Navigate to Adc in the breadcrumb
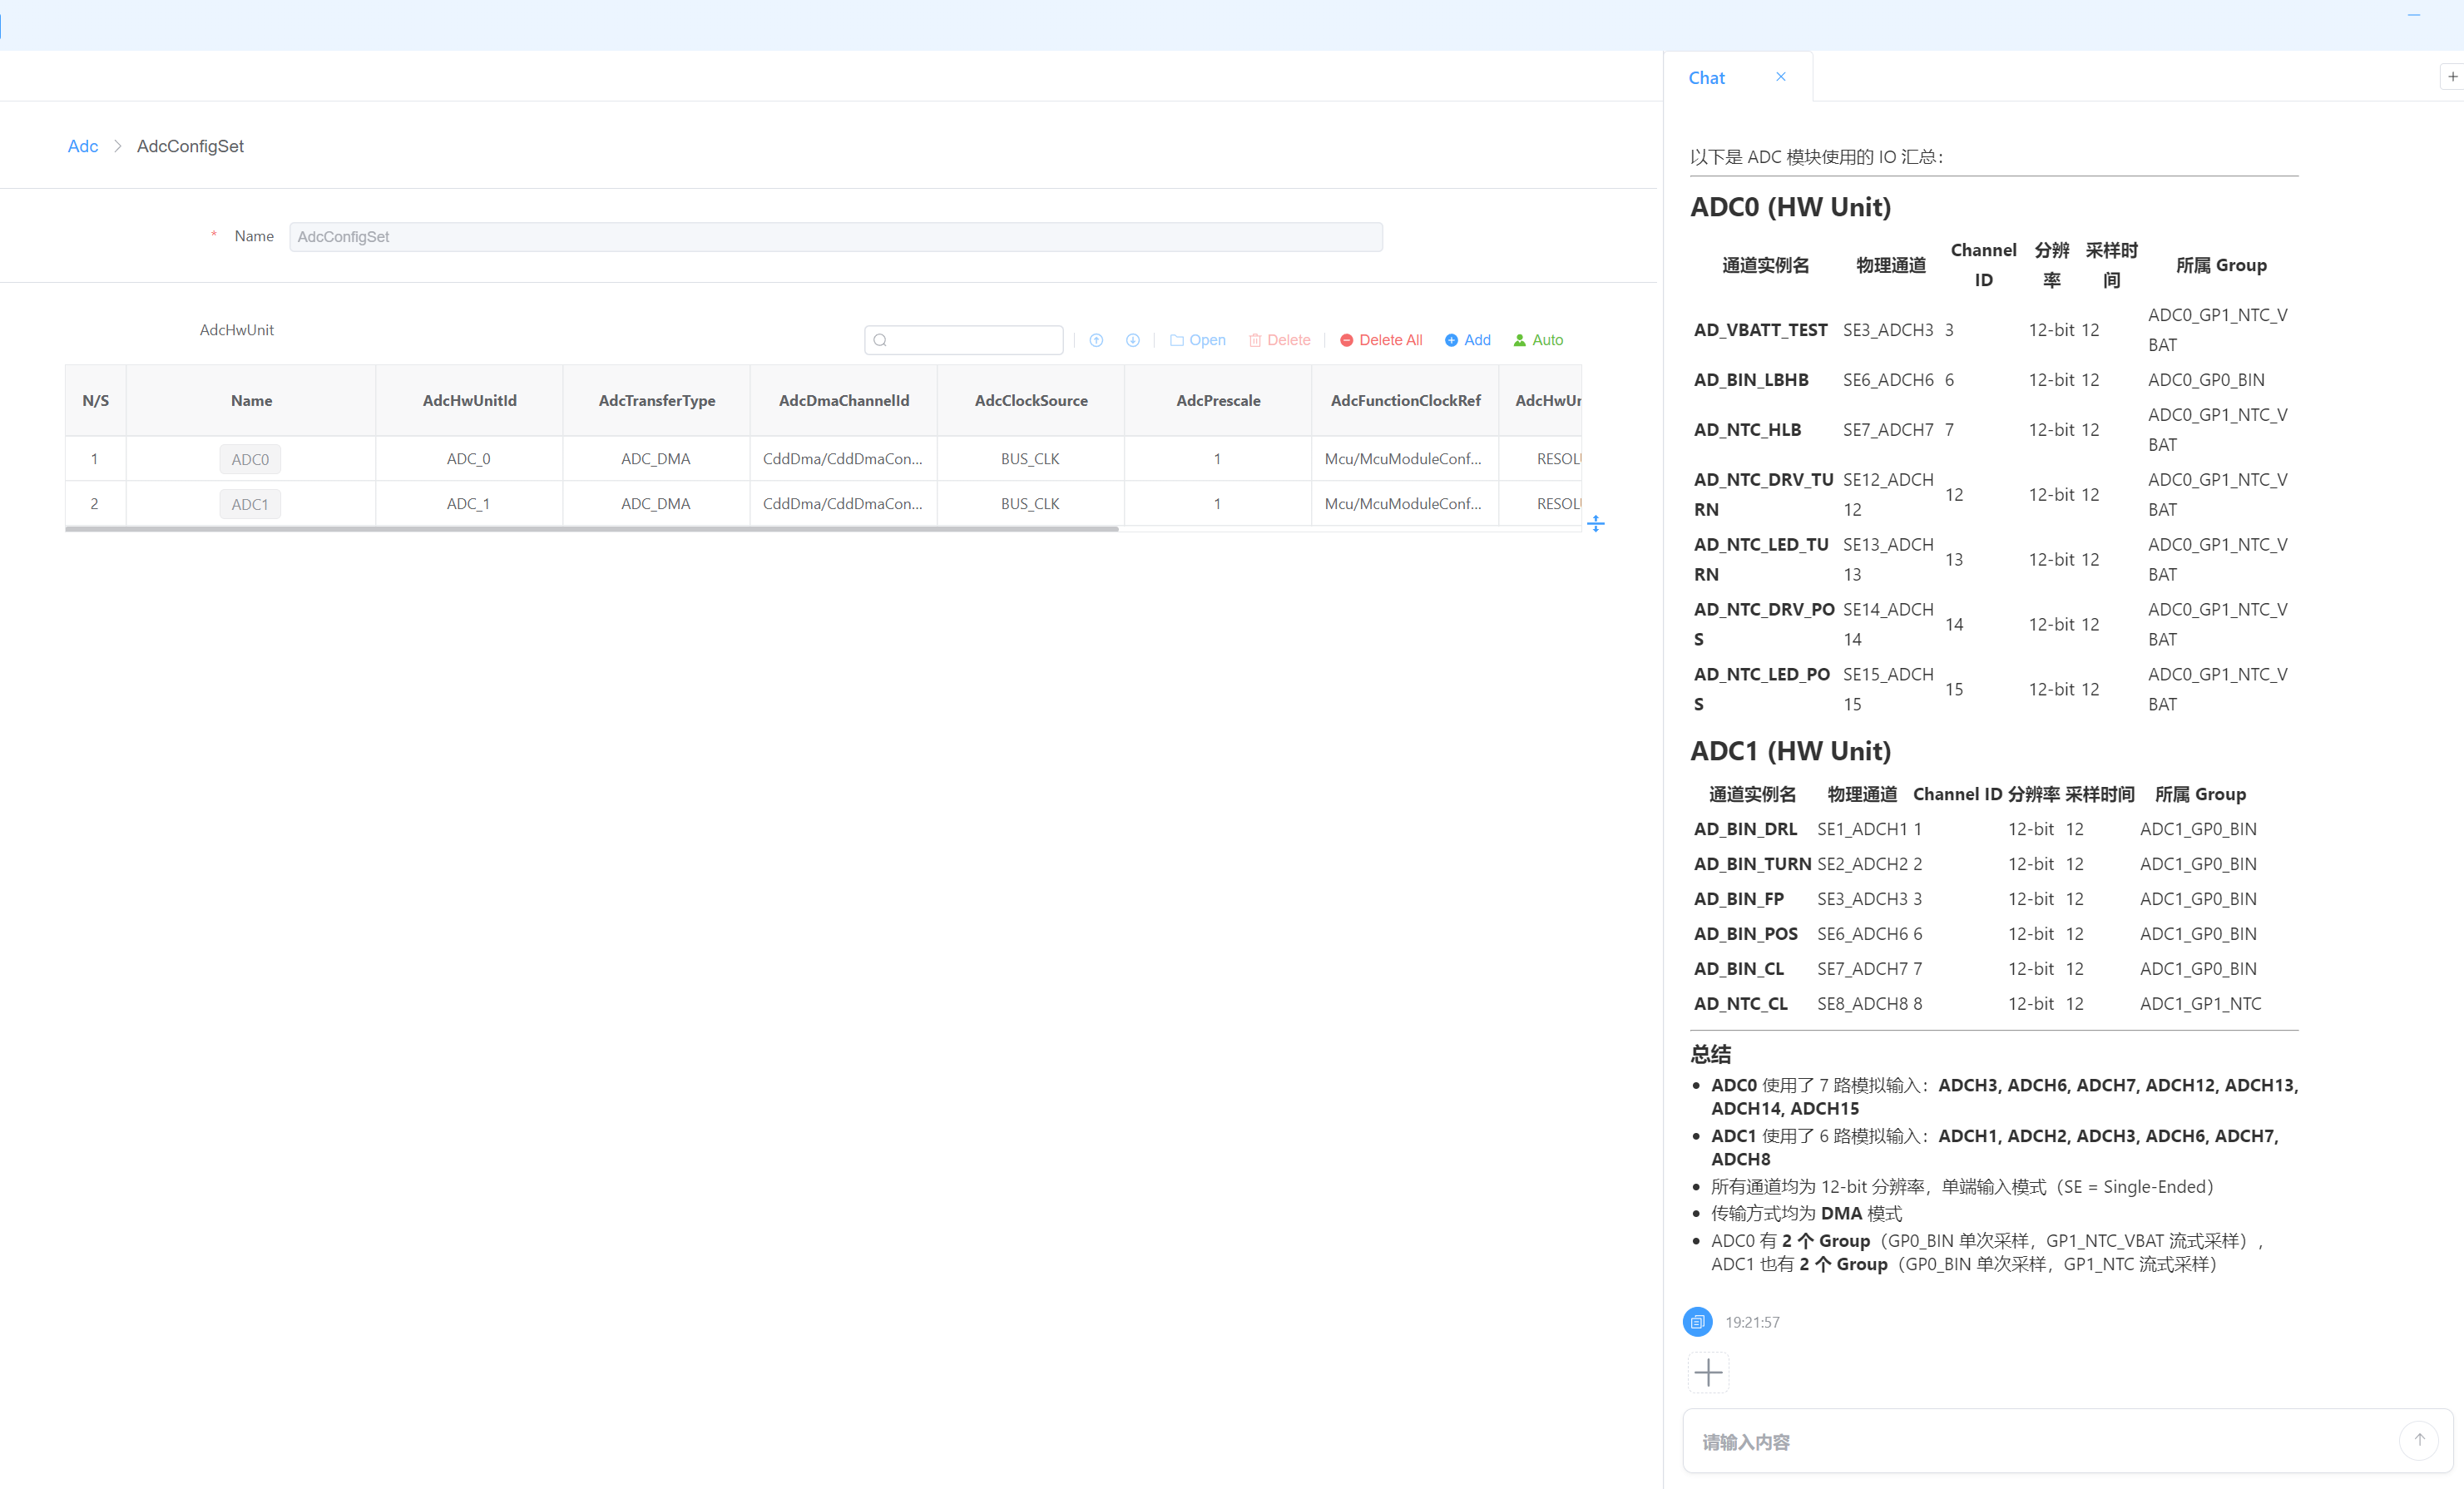Viewport: 2464px width, 1489px height. 83,146
